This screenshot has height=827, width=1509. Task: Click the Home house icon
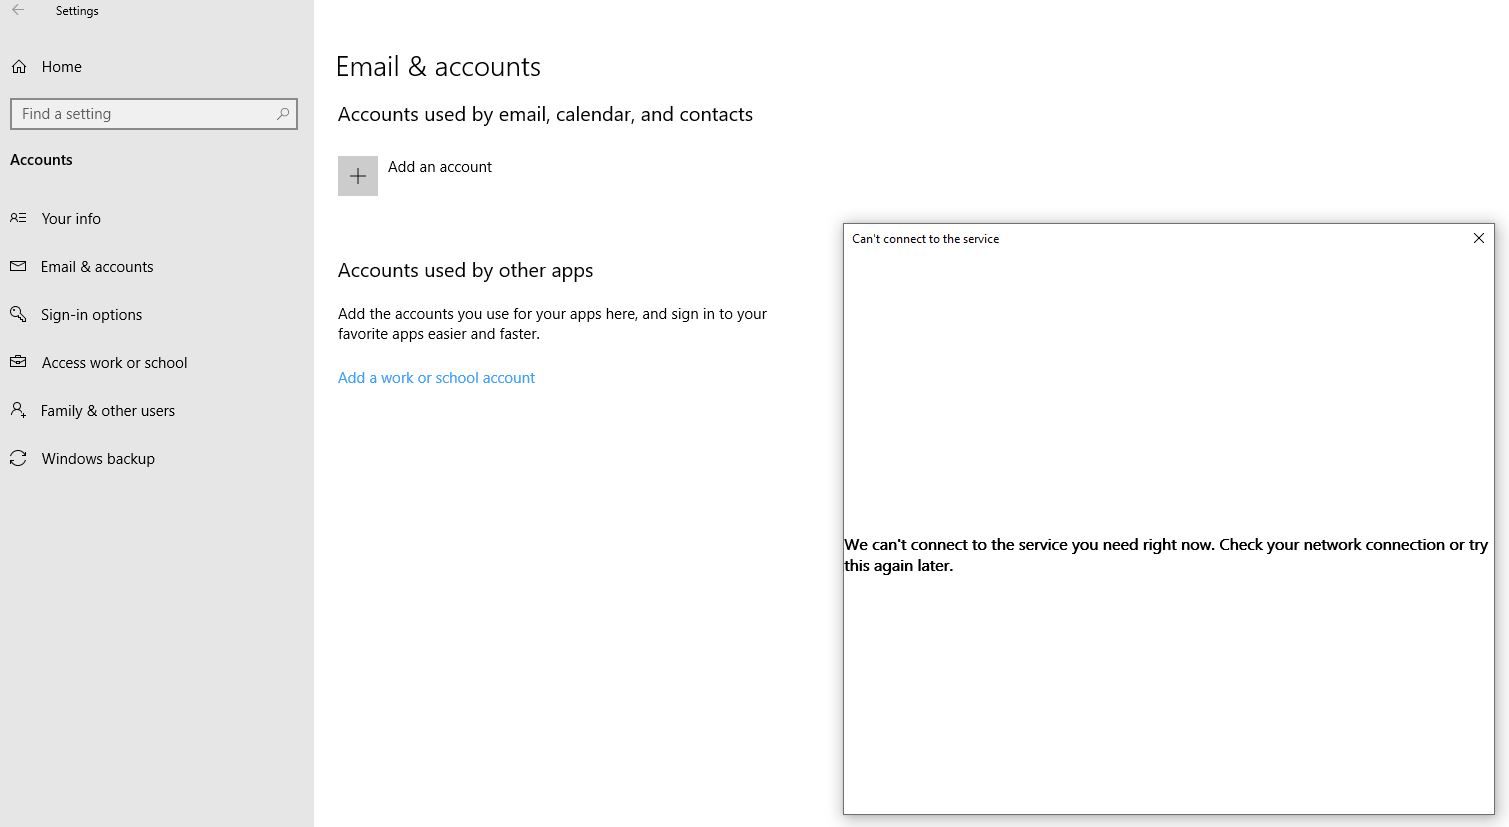pyautogui.click(x=19, y=67)
